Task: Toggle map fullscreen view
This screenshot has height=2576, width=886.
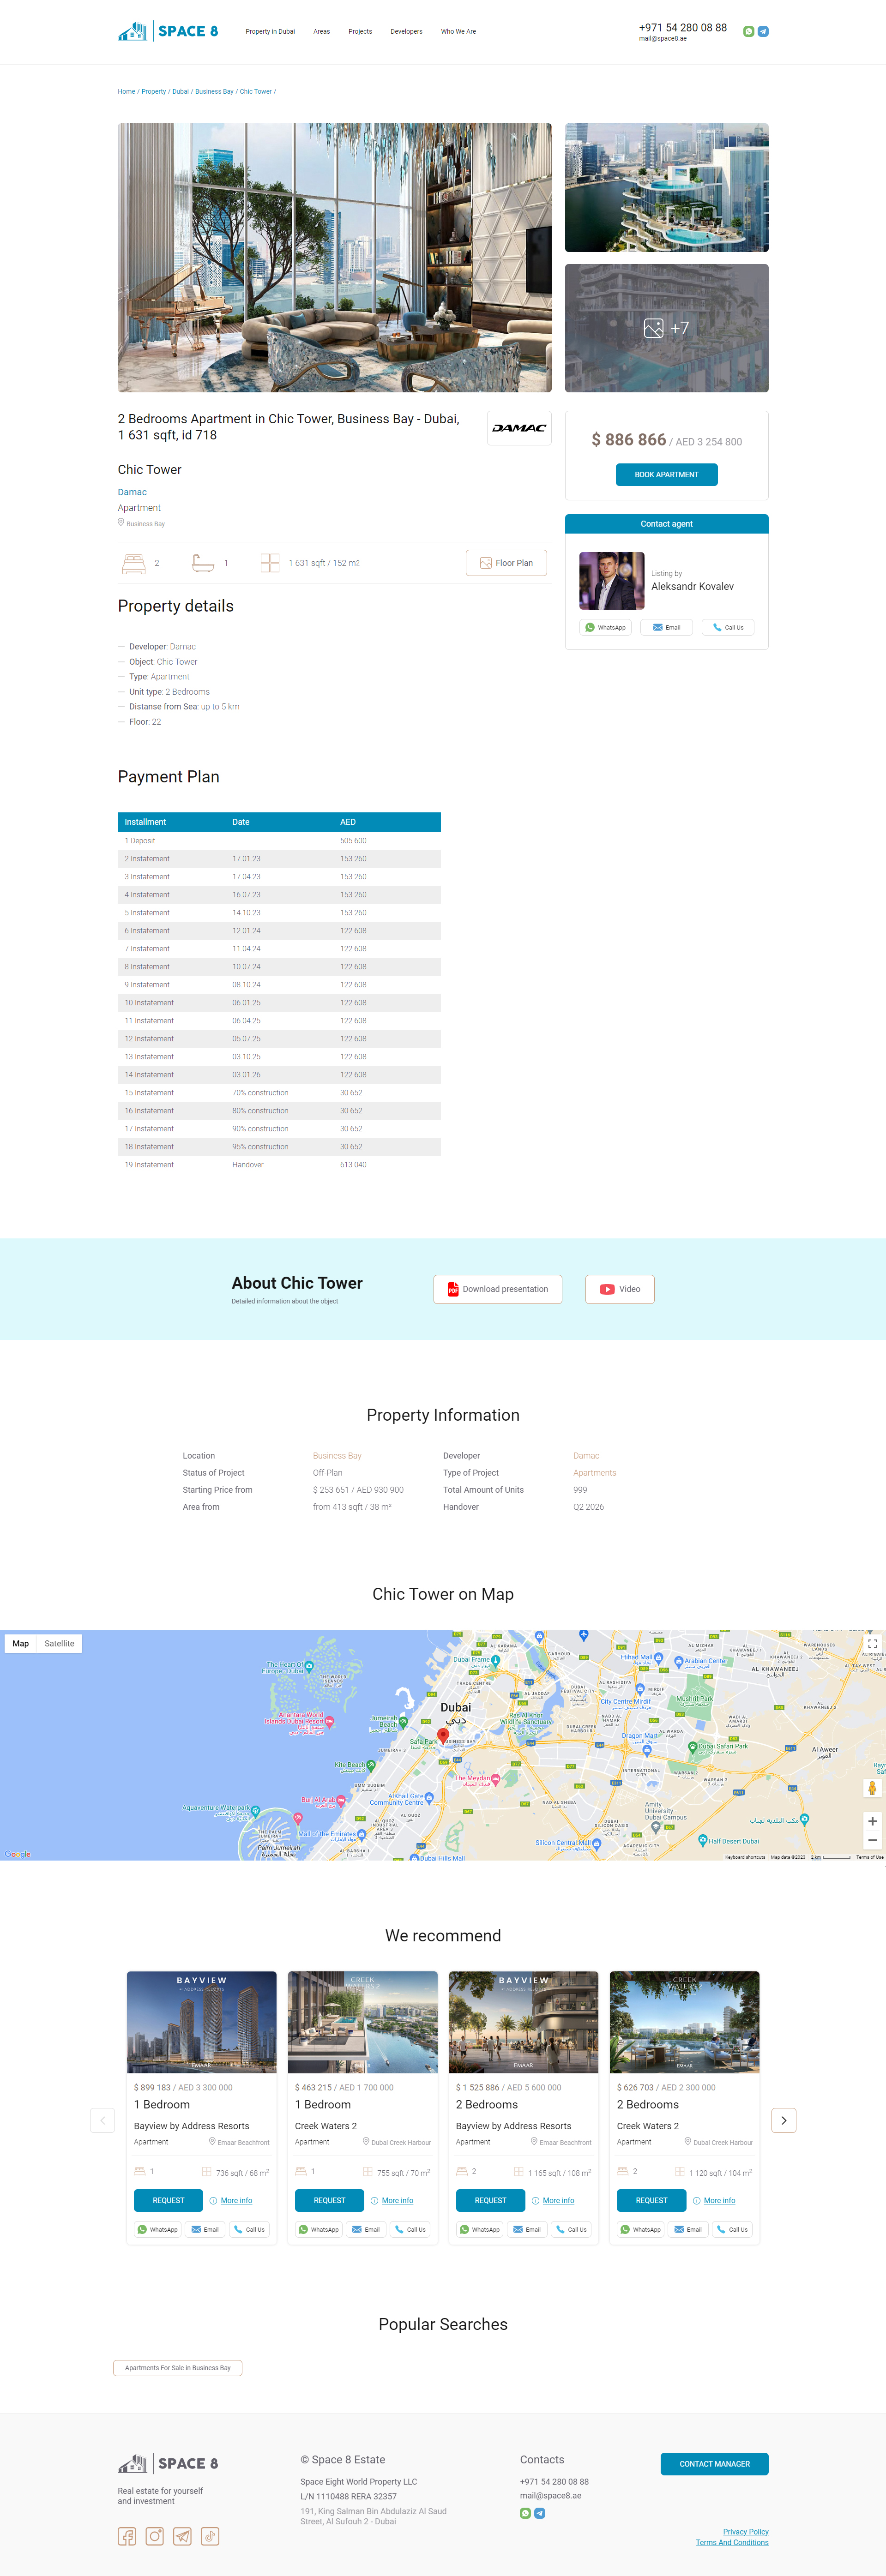Action: [x=872, y=1643]
